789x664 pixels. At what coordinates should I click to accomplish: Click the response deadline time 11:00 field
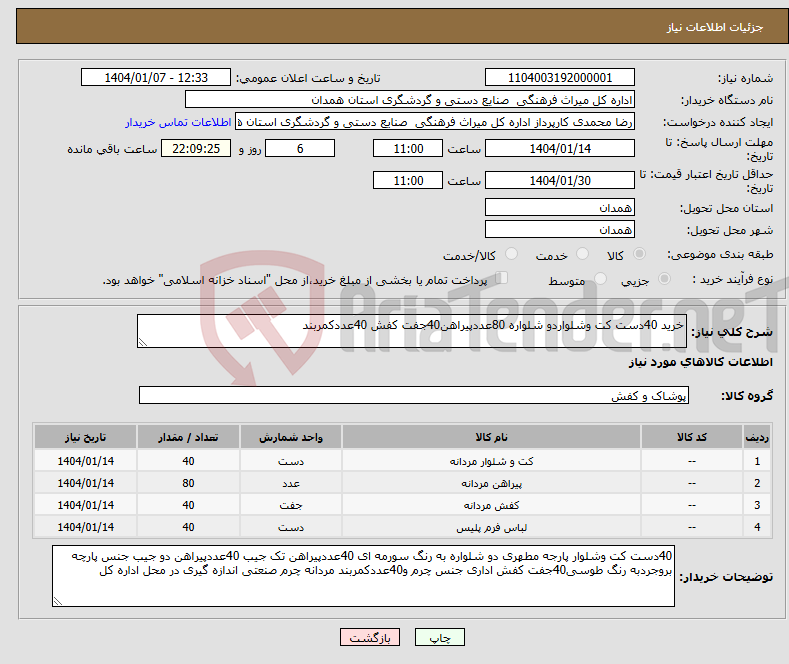(408, 148)
